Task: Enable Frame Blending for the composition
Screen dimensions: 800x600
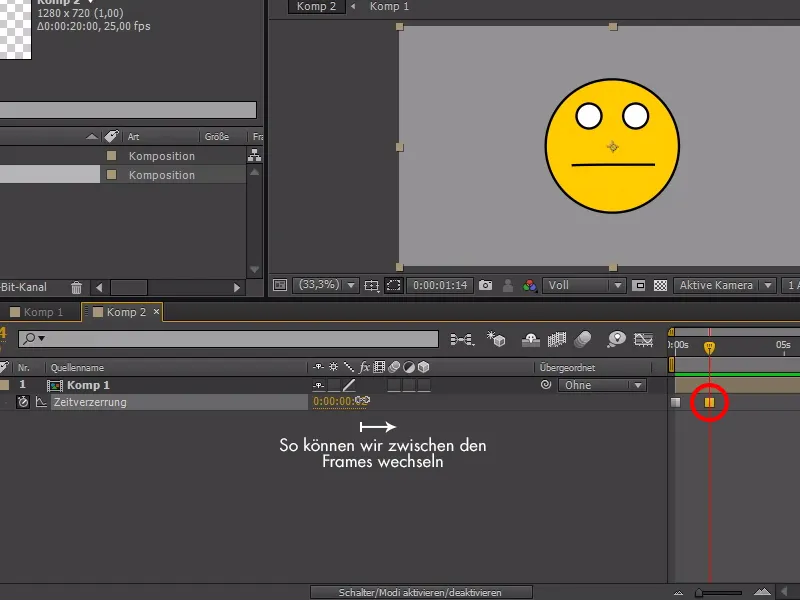Action: click(x=557, y=338)
